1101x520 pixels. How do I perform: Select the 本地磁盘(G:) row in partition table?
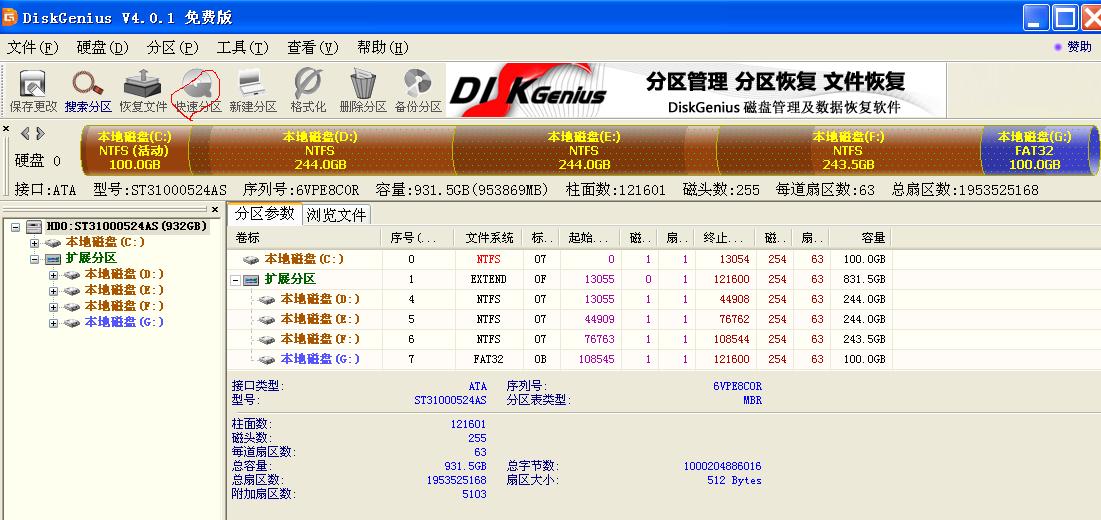(x=560, y=359)
